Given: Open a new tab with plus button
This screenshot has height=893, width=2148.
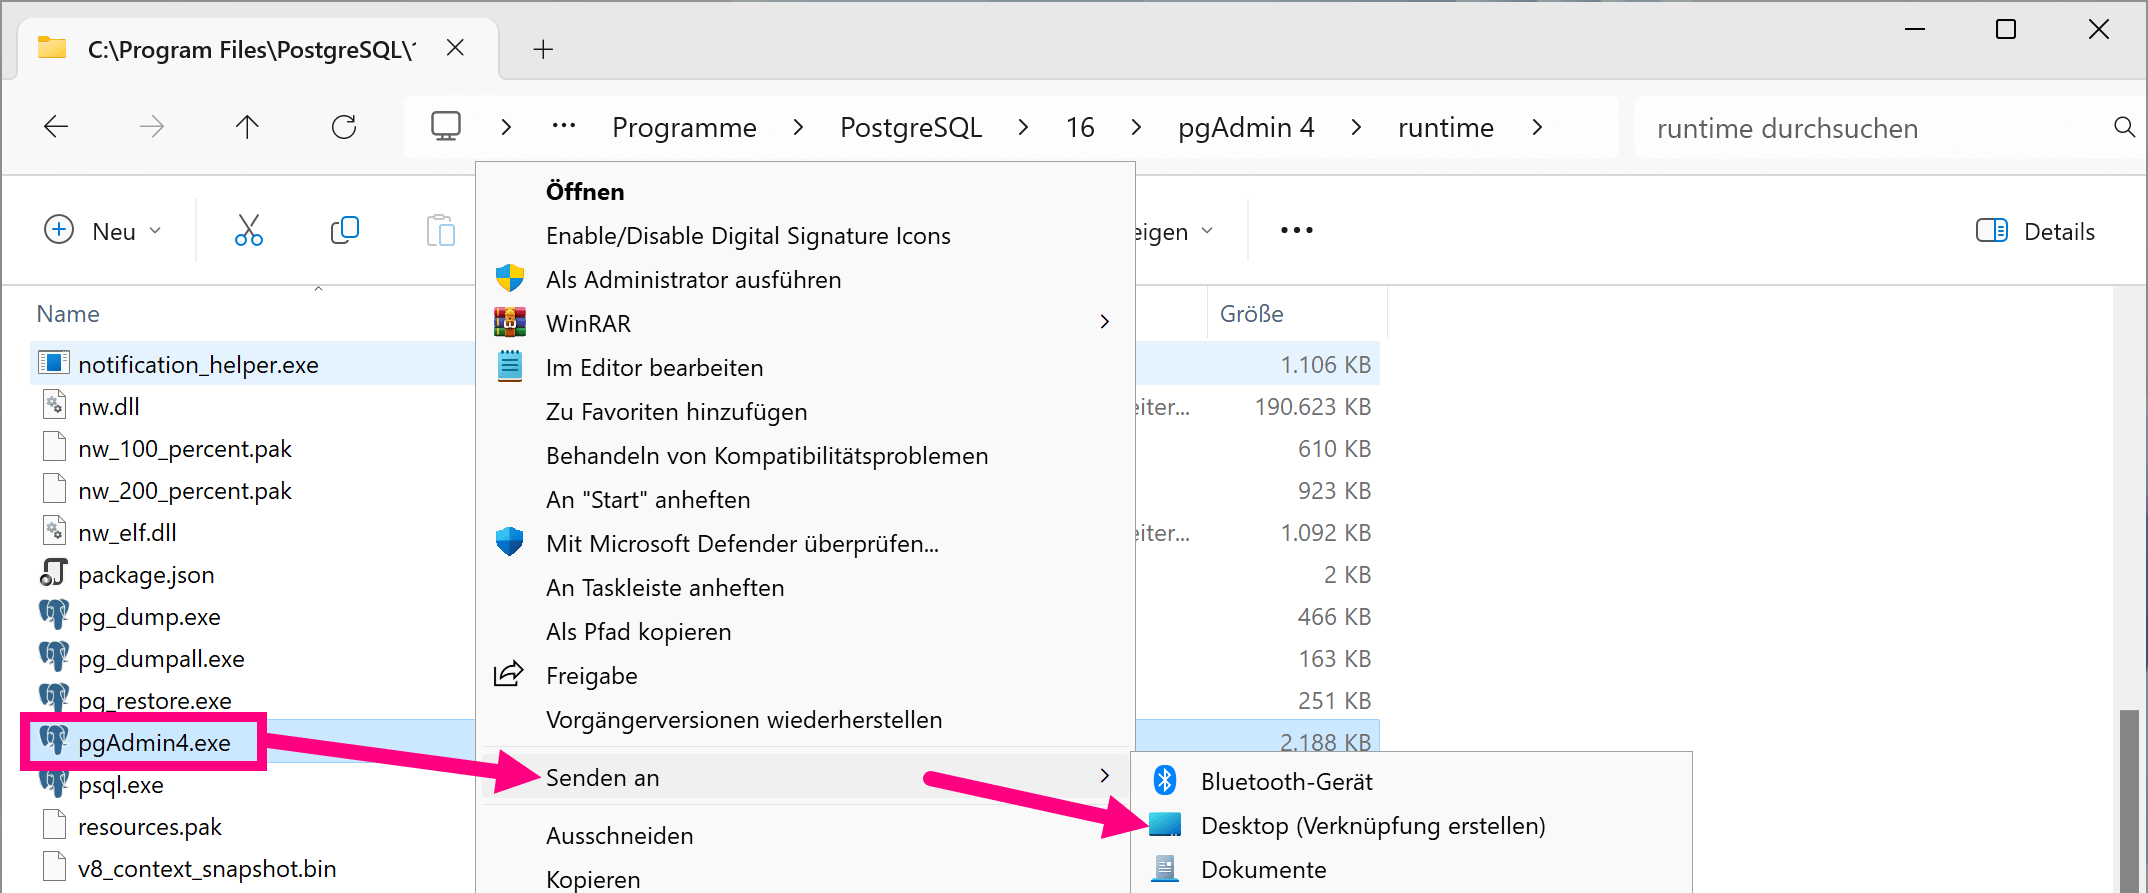Looking at the screenshot, I should (x=543, y=49).
